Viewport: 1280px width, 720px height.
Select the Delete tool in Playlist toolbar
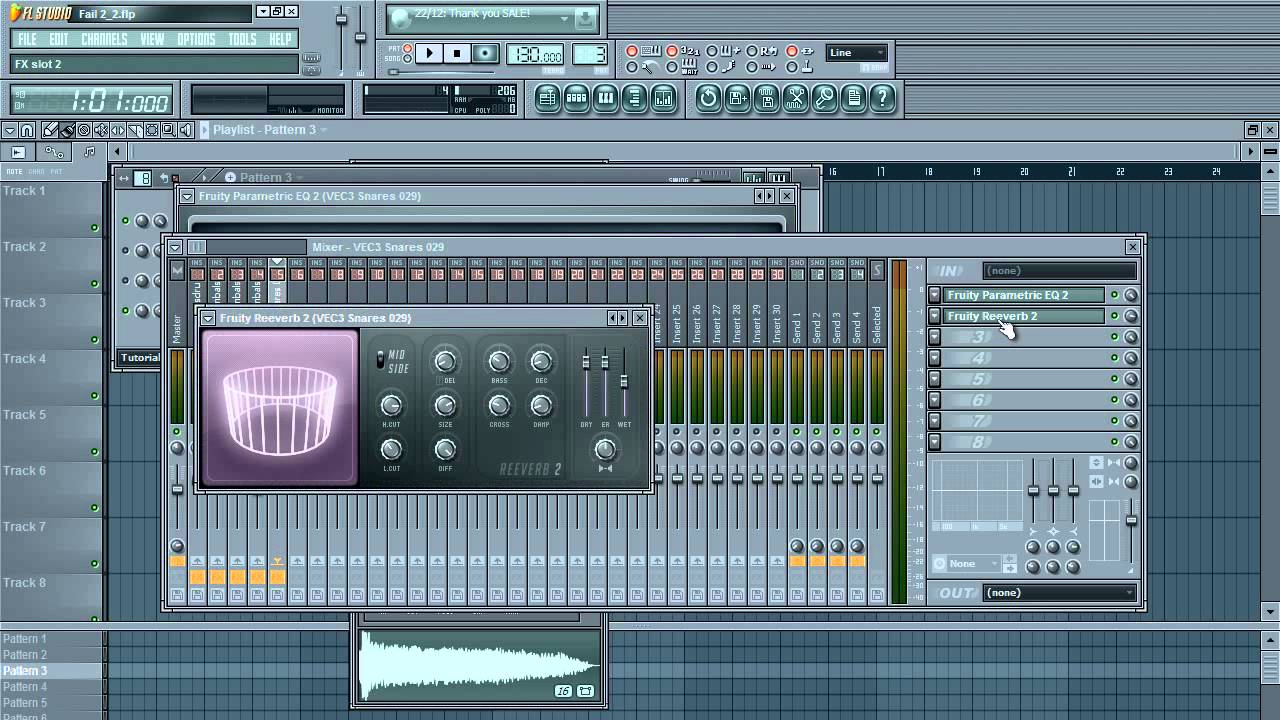click(x=84, y=130)
